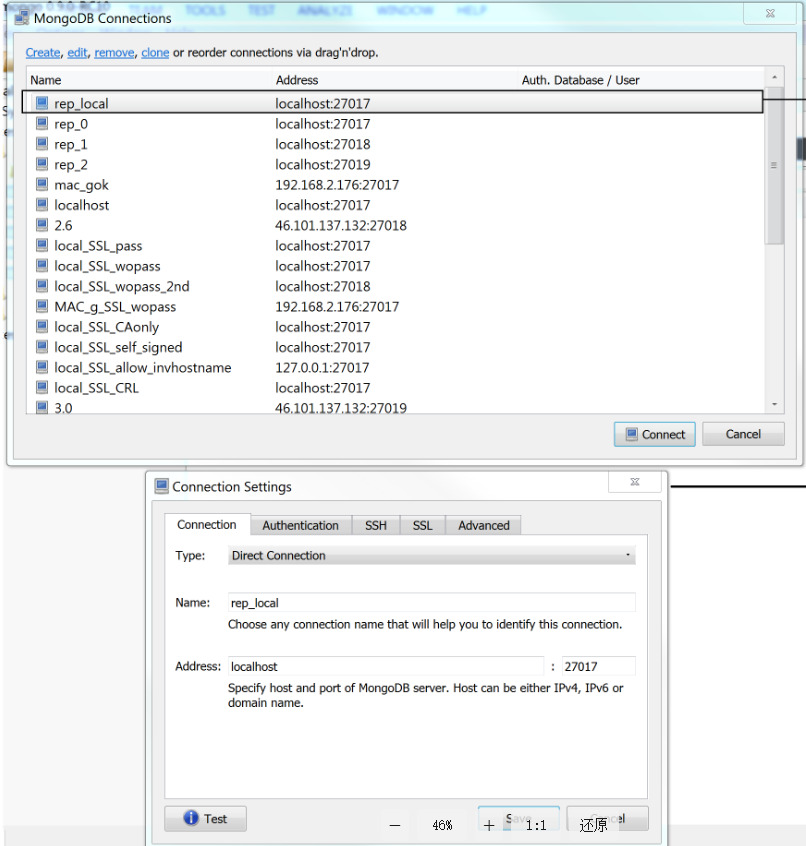Open the SSL tab

coord(422,526)
